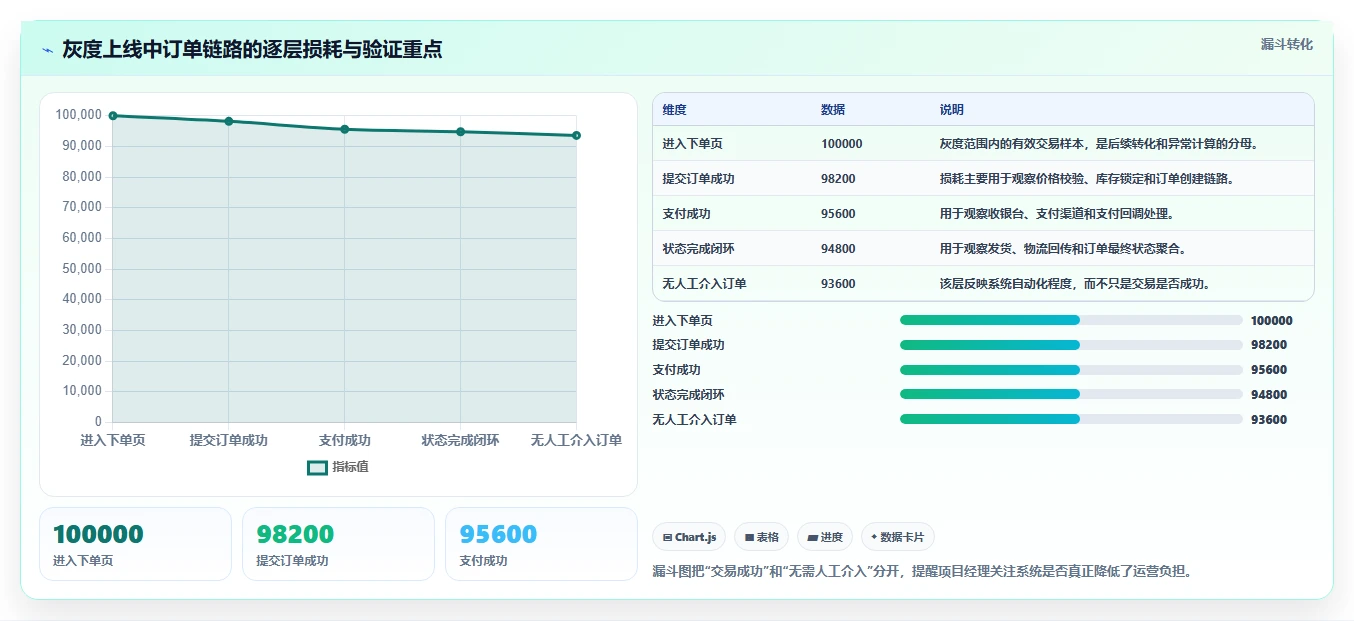1354x621 pixels.
Task: Click the 10,000 y-axis label on the chart
Action: [82, 391]
